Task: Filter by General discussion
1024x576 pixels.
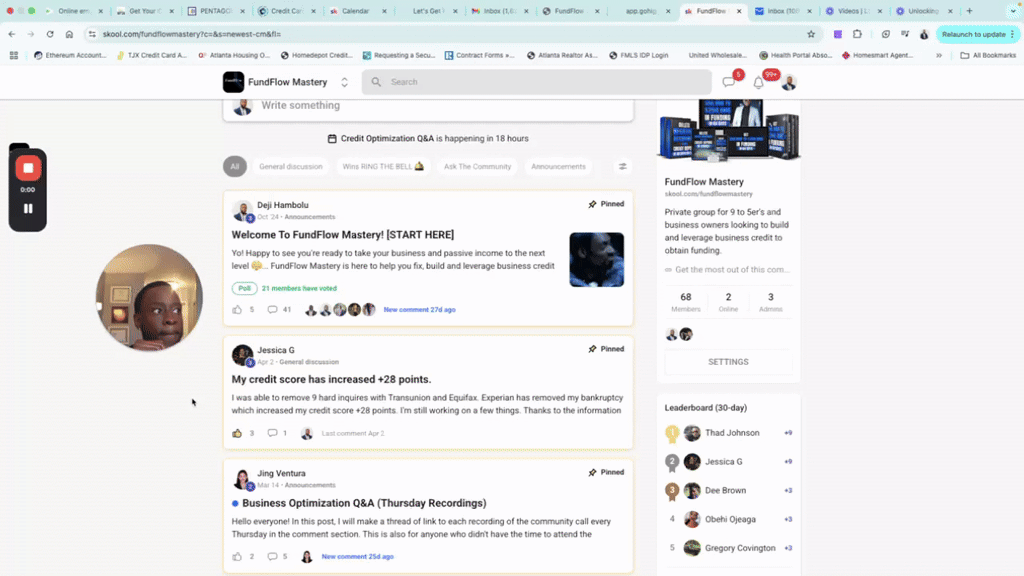Action: point(291,167)
